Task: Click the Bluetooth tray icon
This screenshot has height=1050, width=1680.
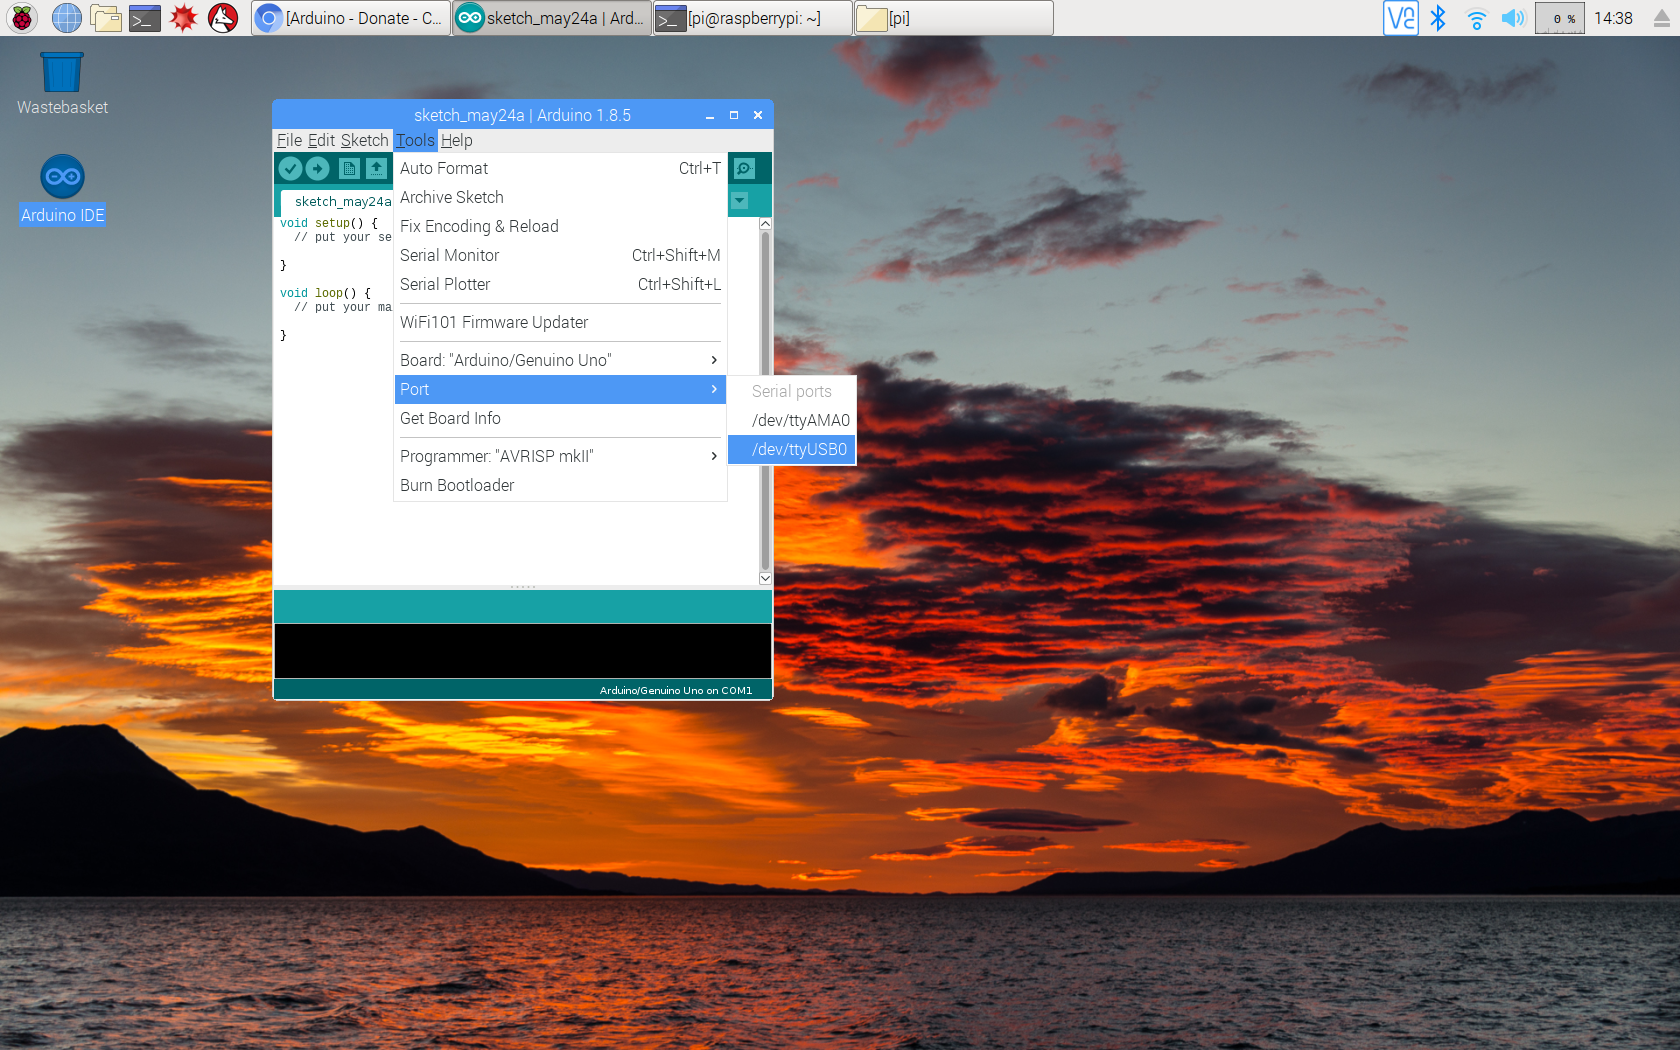Action: click(1438, 18)
